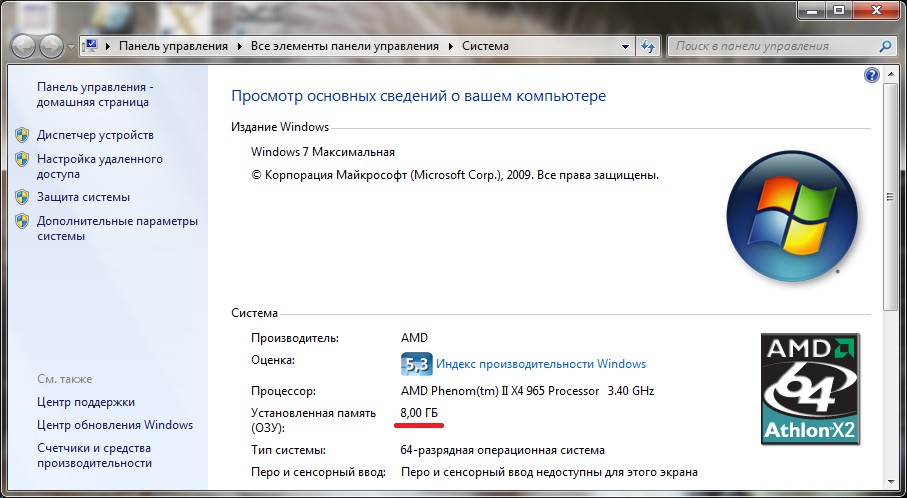Image resolution: width=907 pixels, height=498 pixels.
Task: Open address bar history dropdown
Action: (625, 46)
